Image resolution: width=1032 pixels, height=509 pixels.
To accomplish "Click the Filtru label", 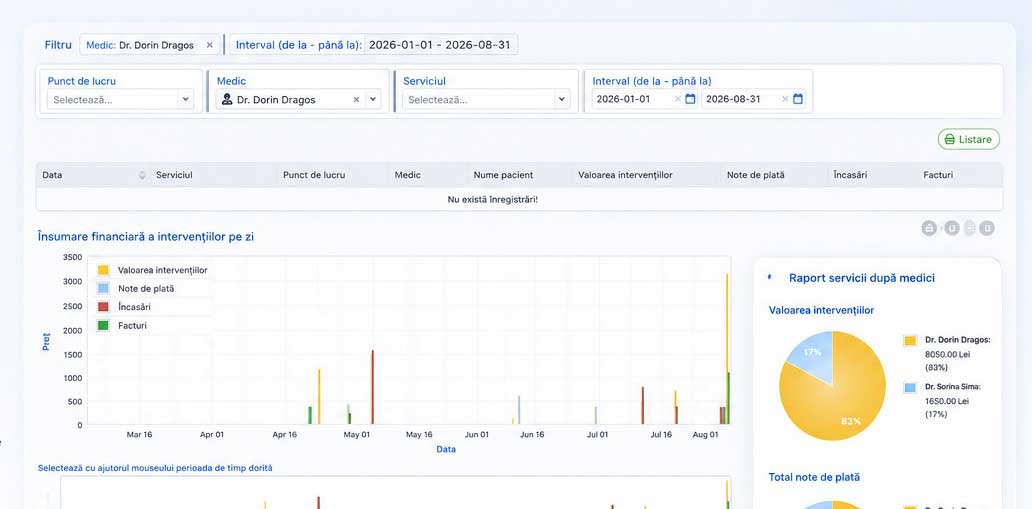I will point(58,45).
